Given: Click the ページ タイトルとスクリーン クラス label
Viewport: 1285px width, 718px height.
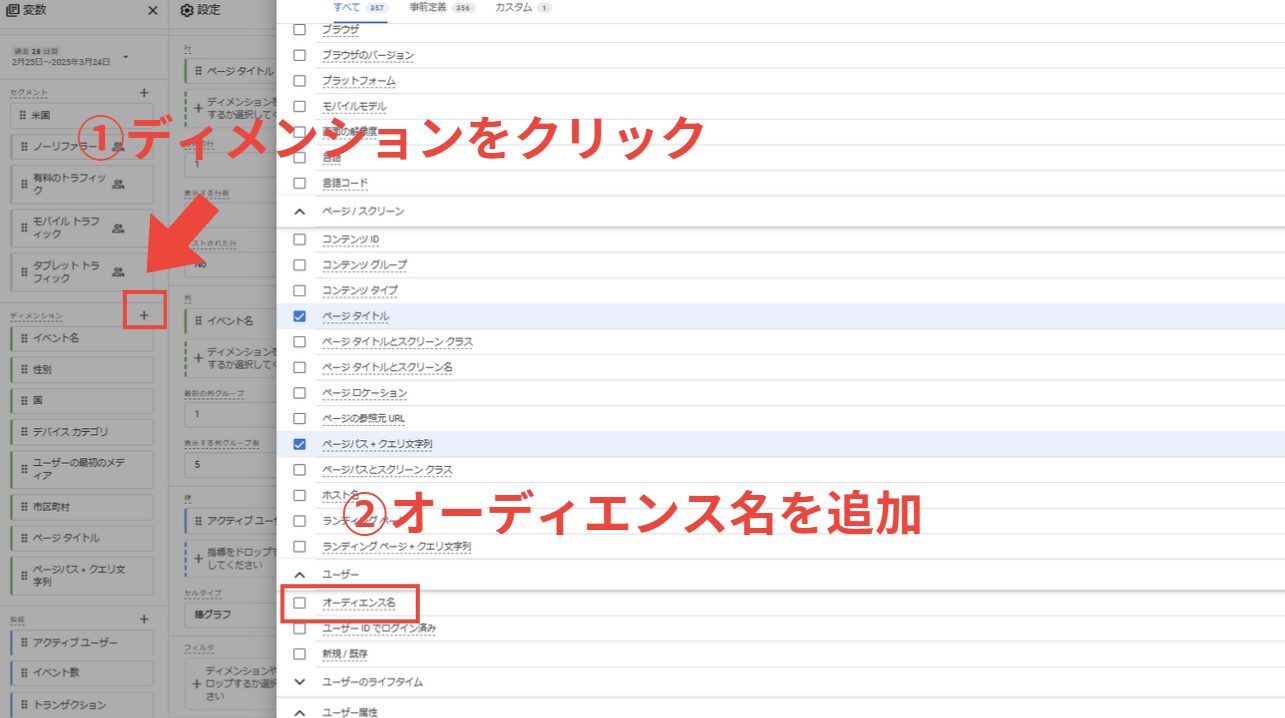Looking at the screenshot, I should [397, 342].
